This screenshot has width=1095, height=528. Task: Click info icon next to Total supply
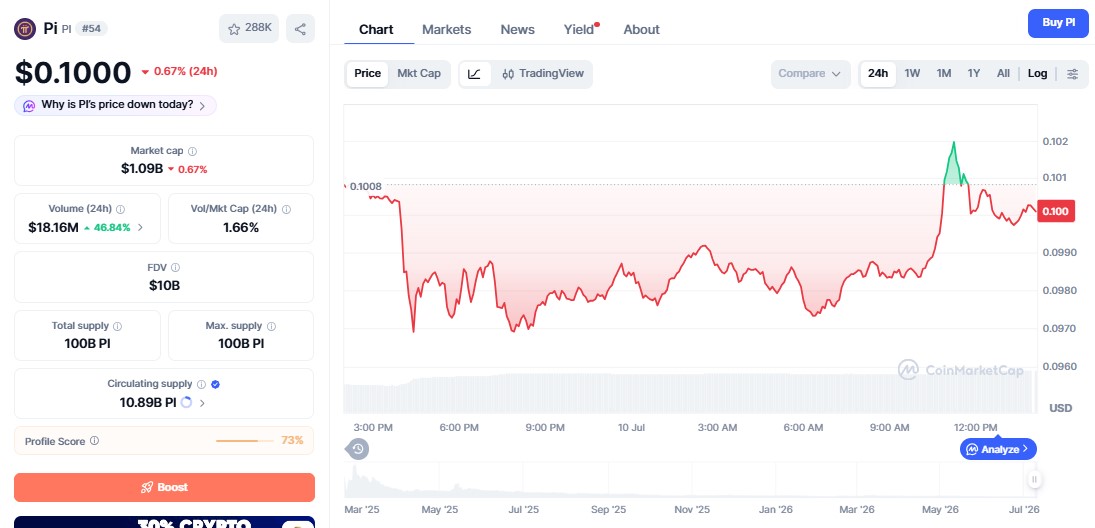[x=117, y=326]
